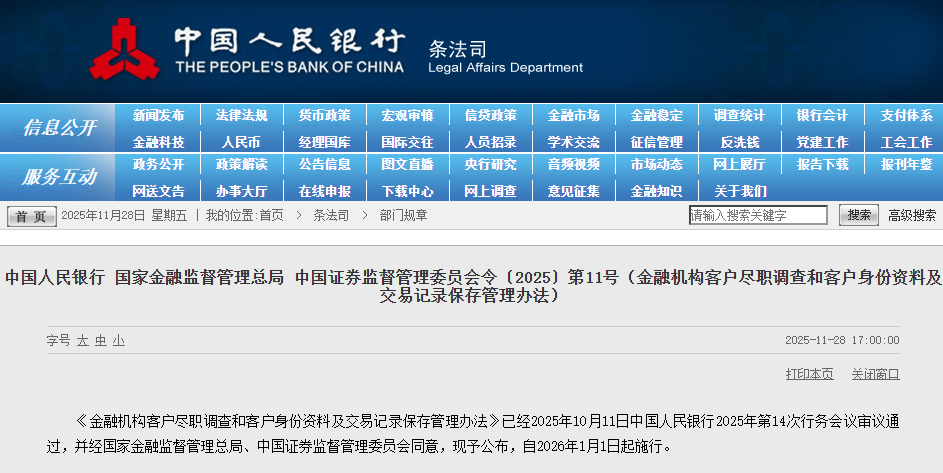Click the timestamp 2025-11-28 17:00:00
Screen dimensions: 943x473
[842, 340]
